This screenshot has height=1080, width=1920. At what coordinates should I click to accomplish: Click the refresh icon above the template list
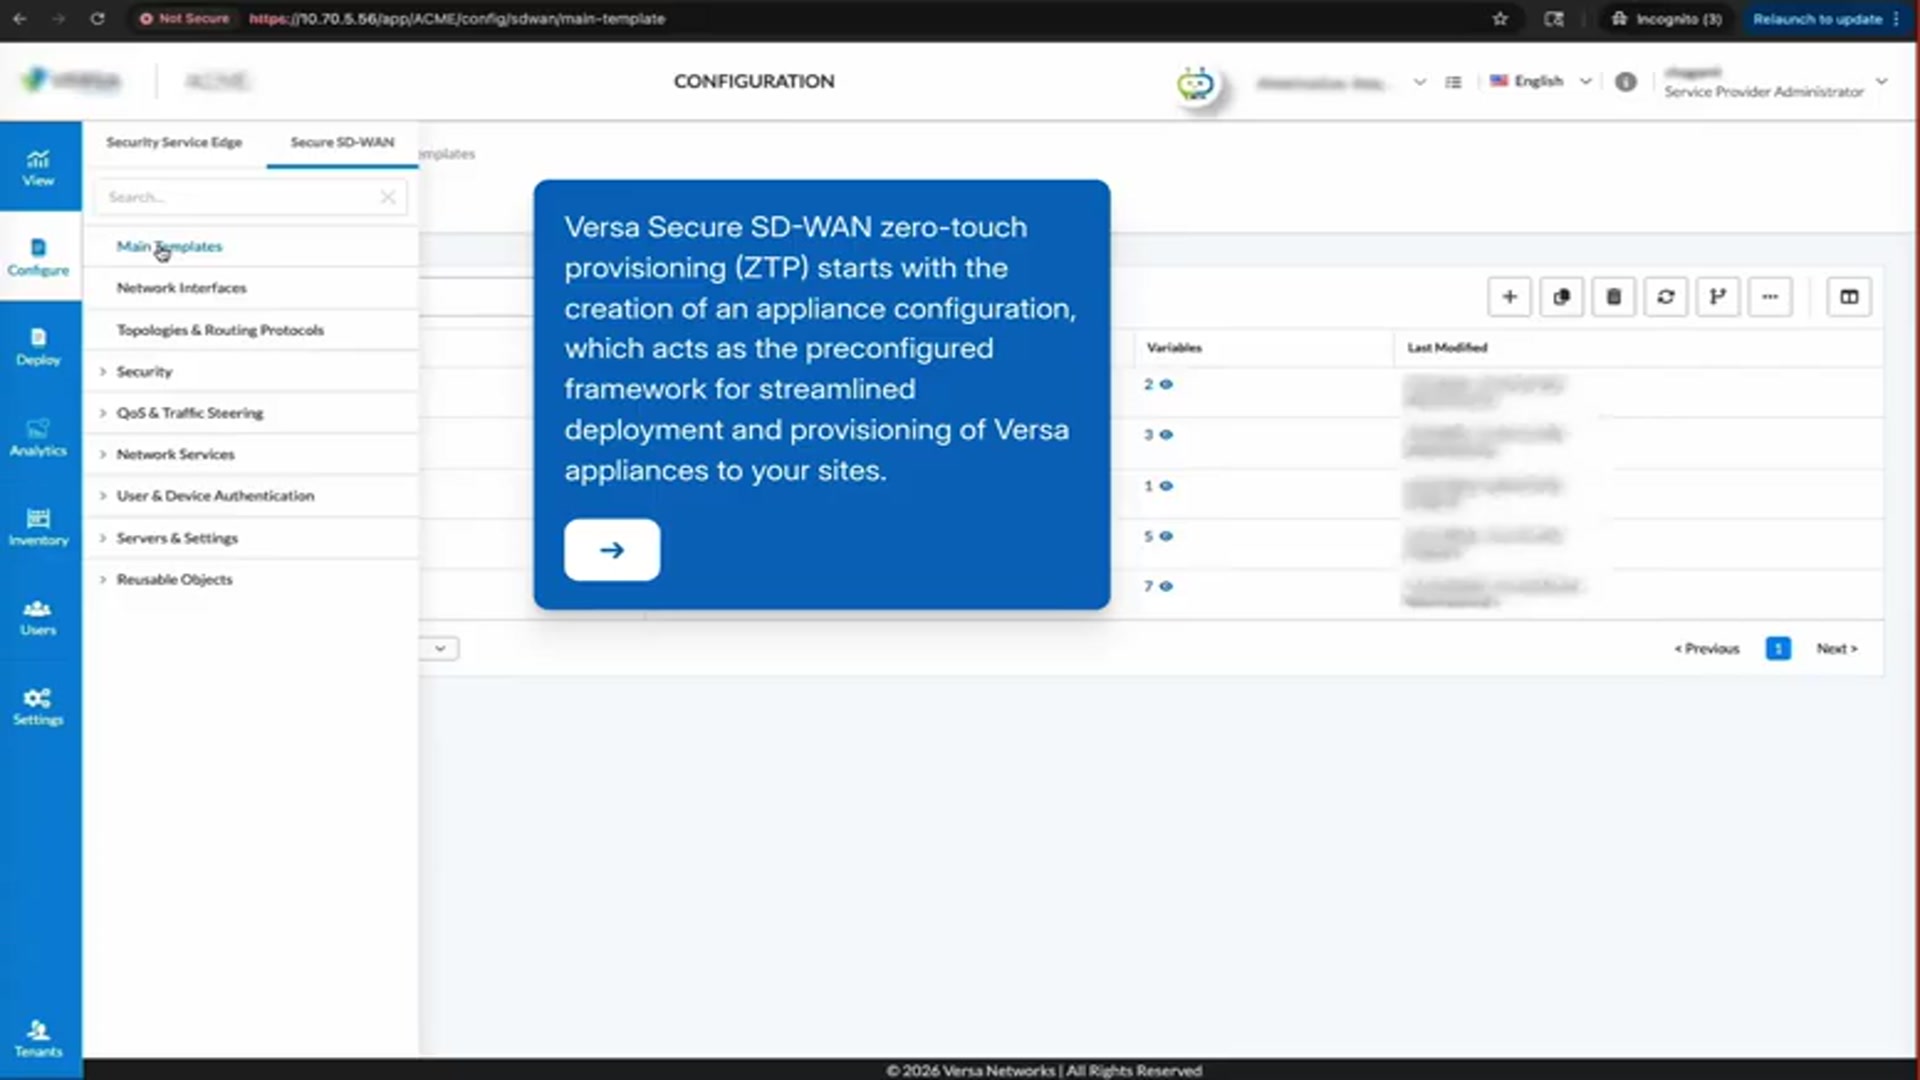point(1666,297)
